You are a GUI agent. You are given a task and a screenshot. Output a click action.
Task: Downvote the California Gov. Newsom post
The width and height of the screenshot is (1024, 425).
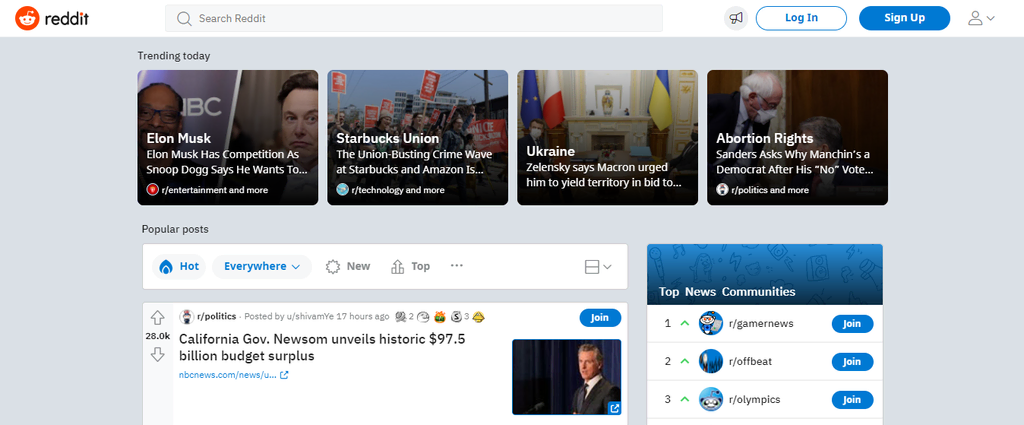pos(157,354)
